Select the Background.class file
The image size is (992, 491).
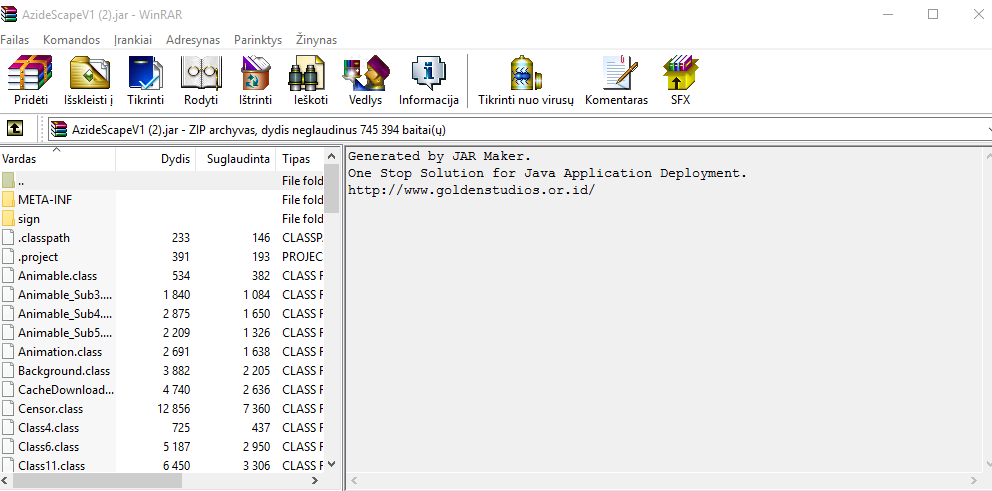pyautogui.click(x=64, y=371)
